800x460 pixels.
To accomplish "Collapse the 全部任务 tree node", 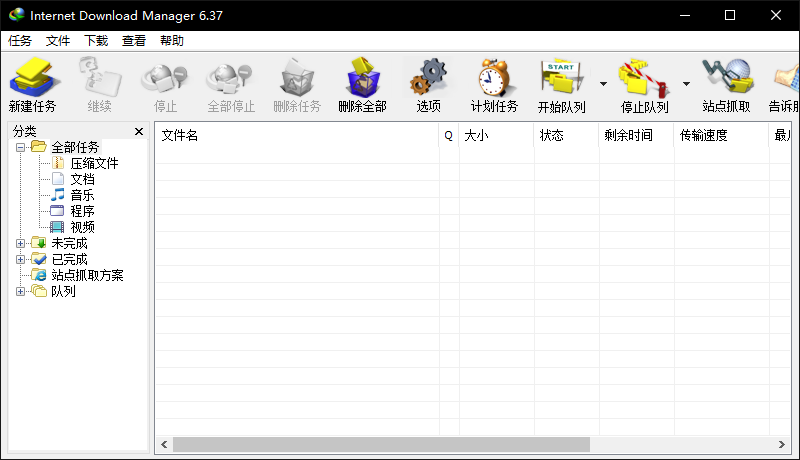I will tap(20, 148).
